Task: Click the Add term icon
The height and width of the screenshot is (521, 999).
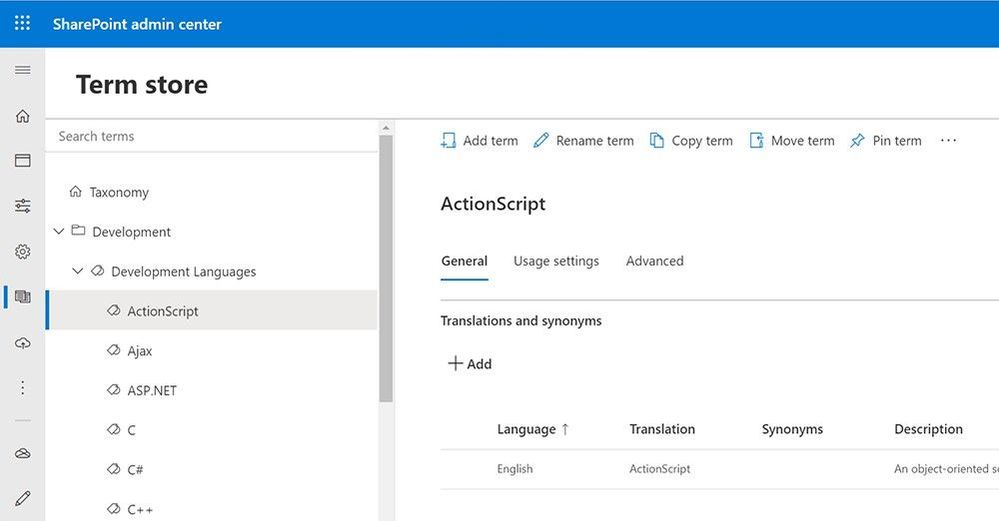Action: click(449, 140)
